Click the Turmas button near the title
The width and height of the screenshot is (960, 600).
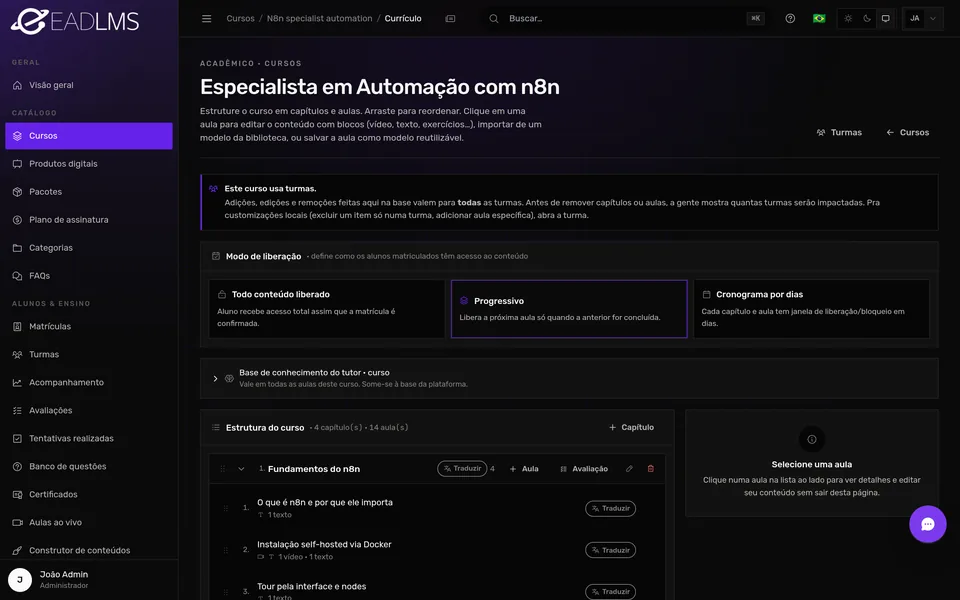click(x=839, y=132)
